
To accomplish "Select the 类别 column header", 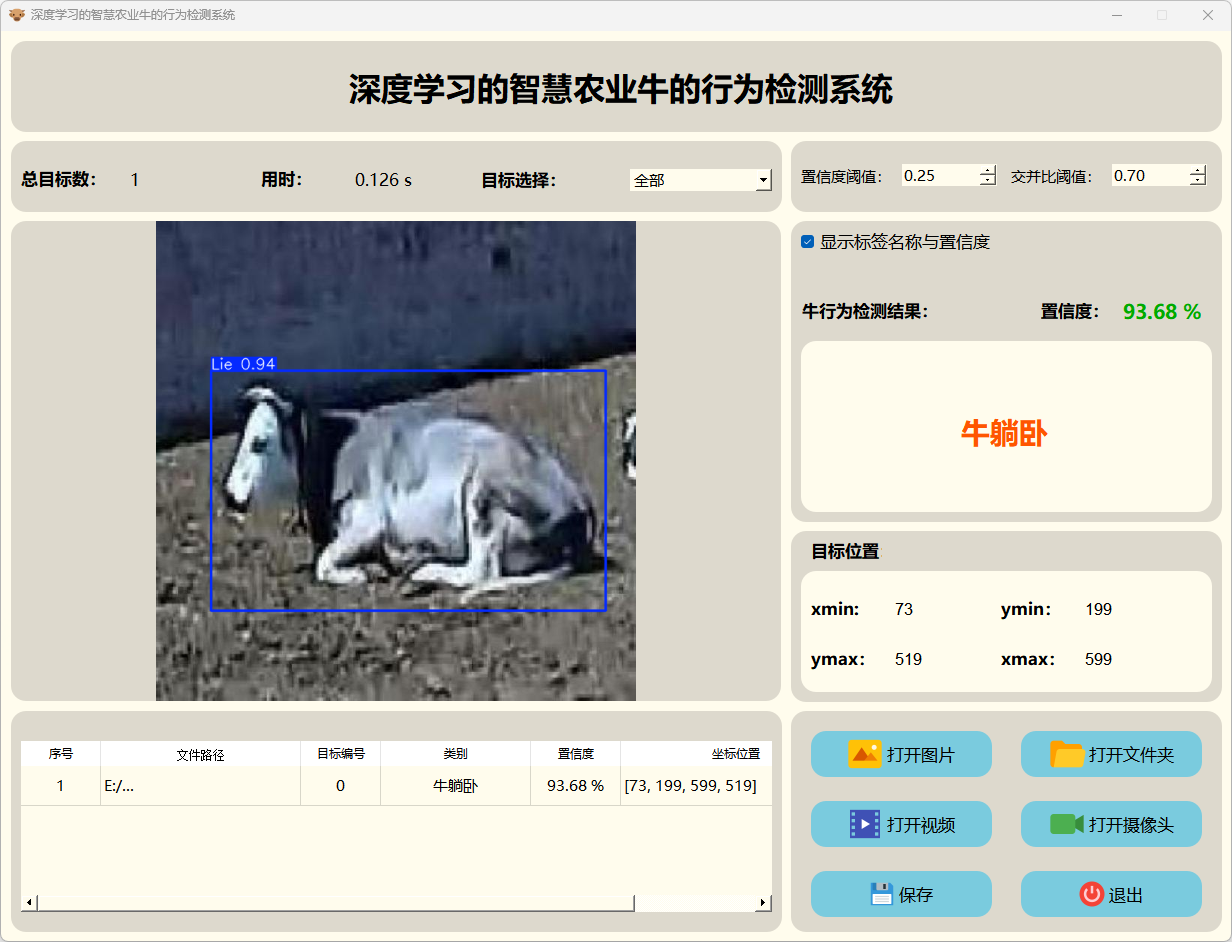I will [x=456, y=754].
